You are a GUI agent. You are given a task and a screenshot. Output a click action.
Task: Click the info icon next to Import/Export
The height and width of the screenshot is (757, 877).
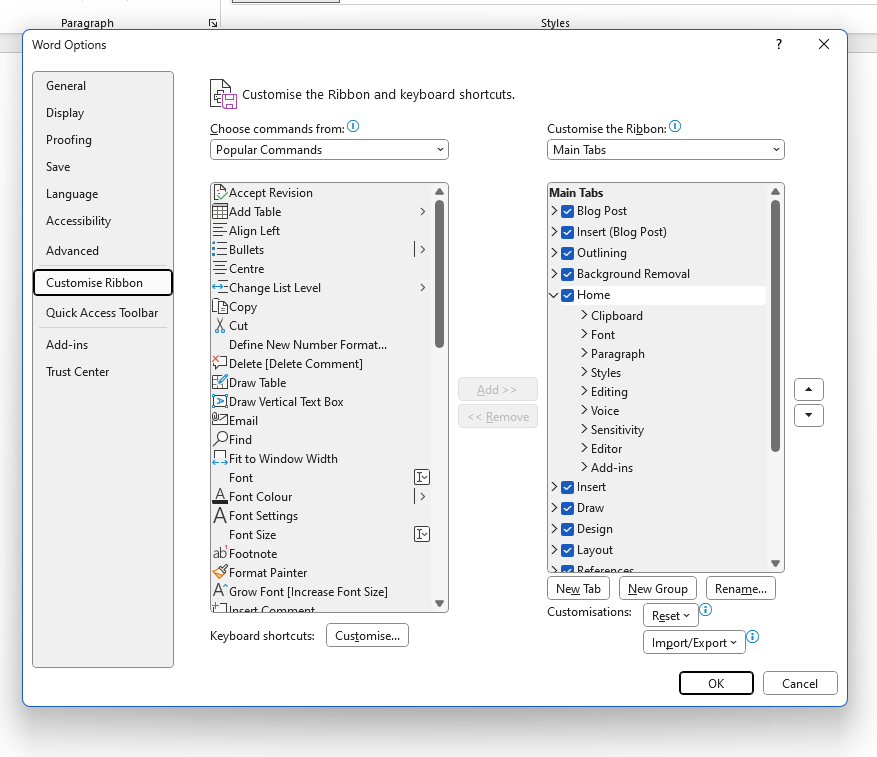(x=753, y=637)
